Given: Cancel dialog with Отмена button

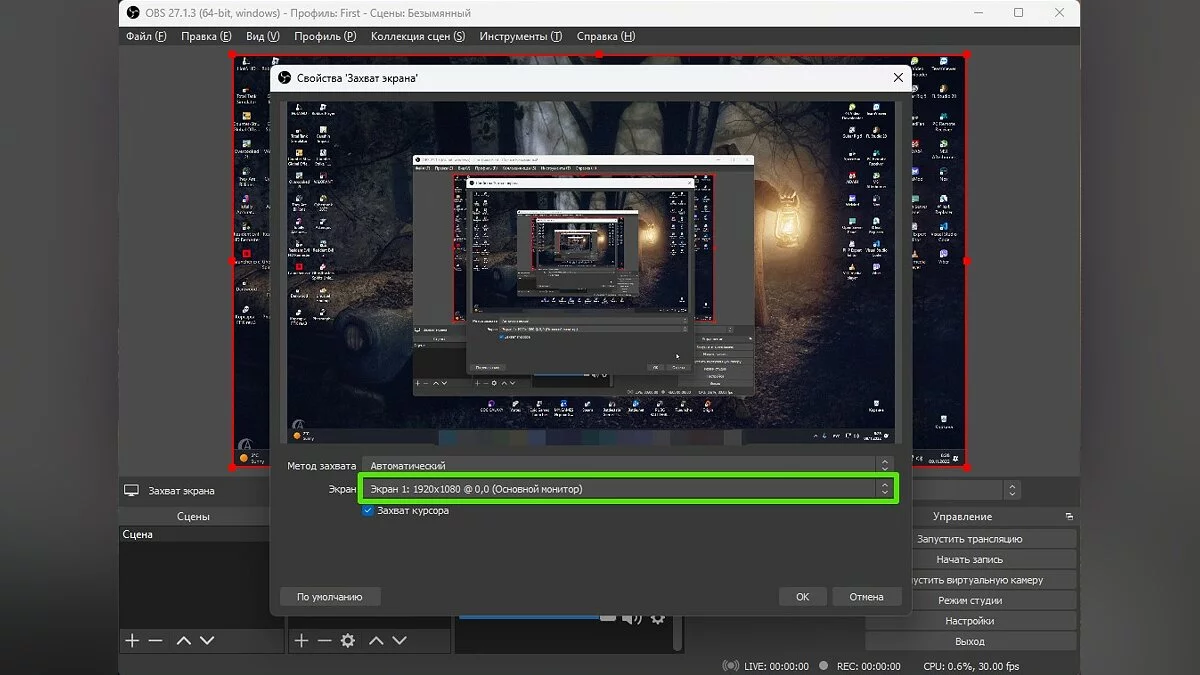Looking at the screenshot, I should coord(867,597).
